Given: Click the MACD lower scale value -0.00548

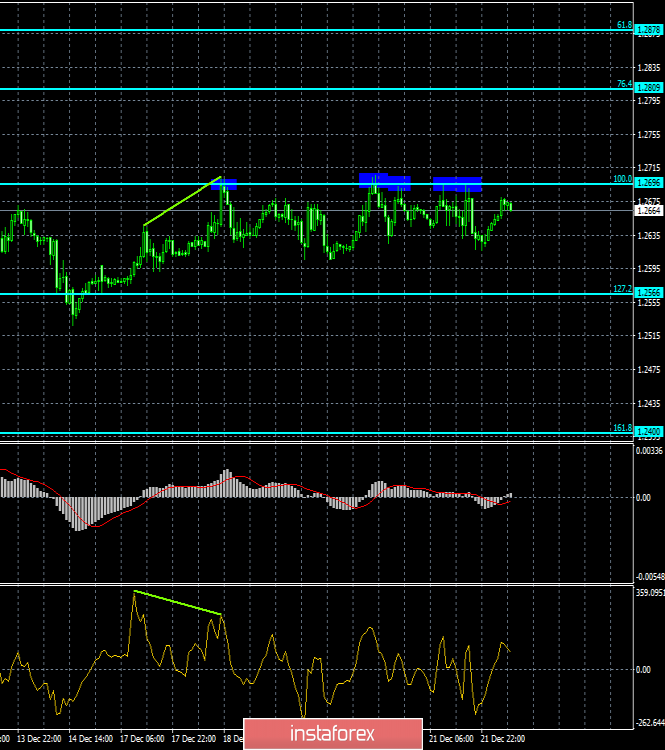Looking at the screenshot, I should coord(650,576).
